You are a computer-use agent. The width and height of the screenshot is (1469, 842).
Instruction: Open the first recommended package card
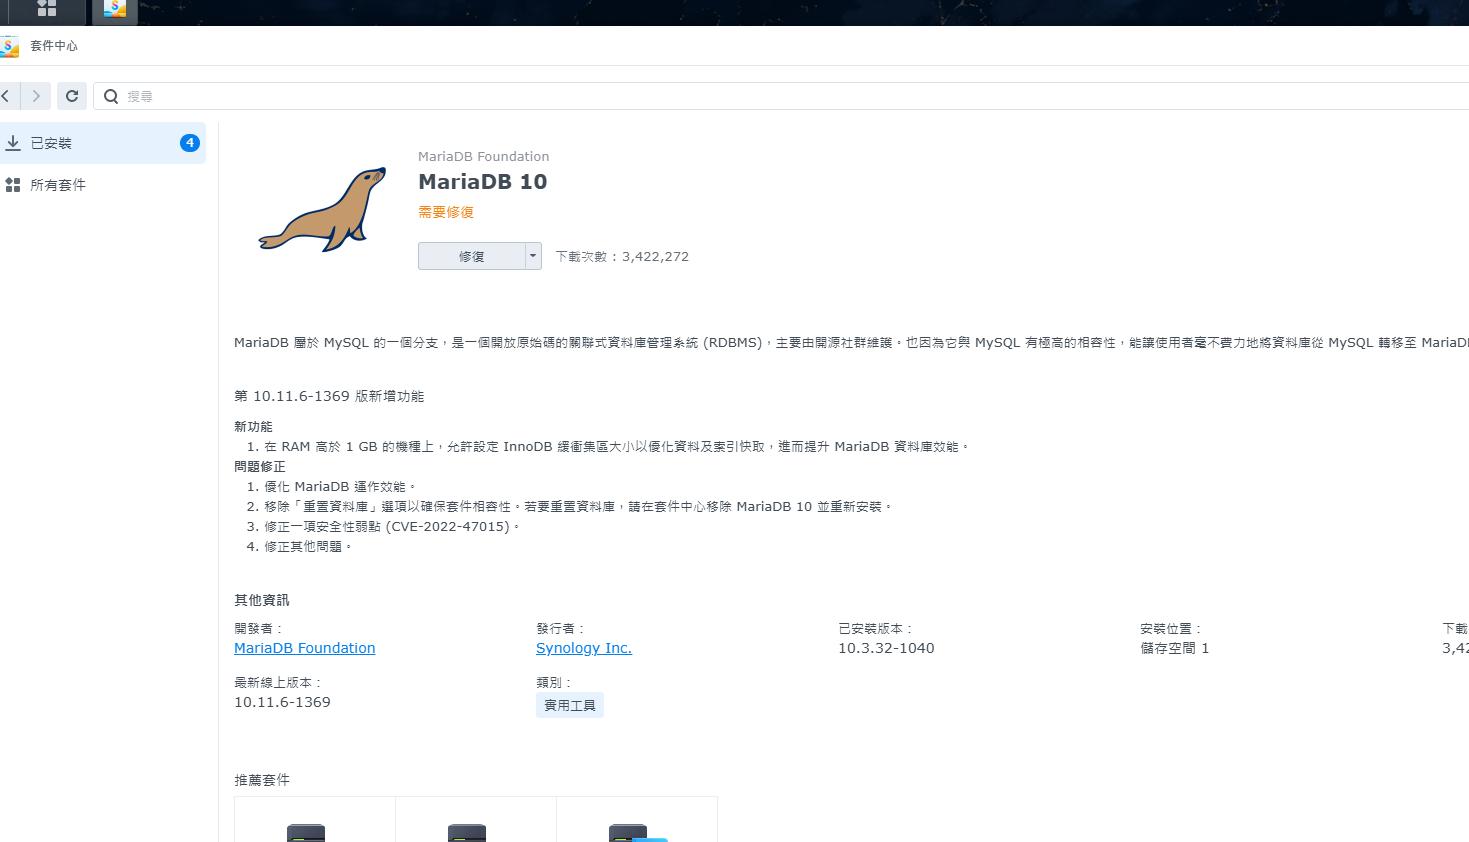pos(315,820)
